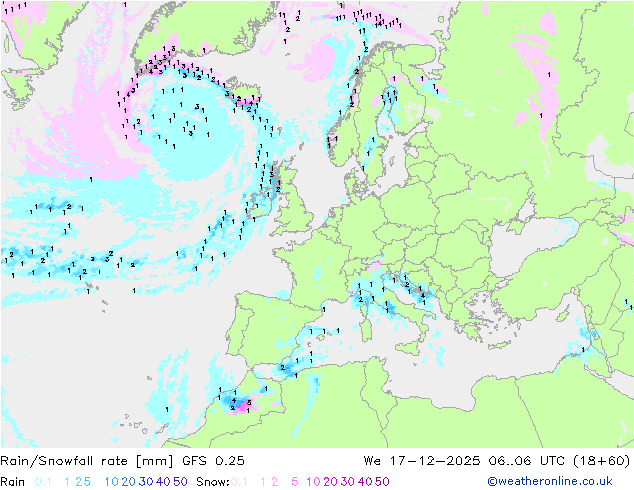Click the "Snow:" legend label
This screenshot has width=634, height=490.
(x=213, y=482)
